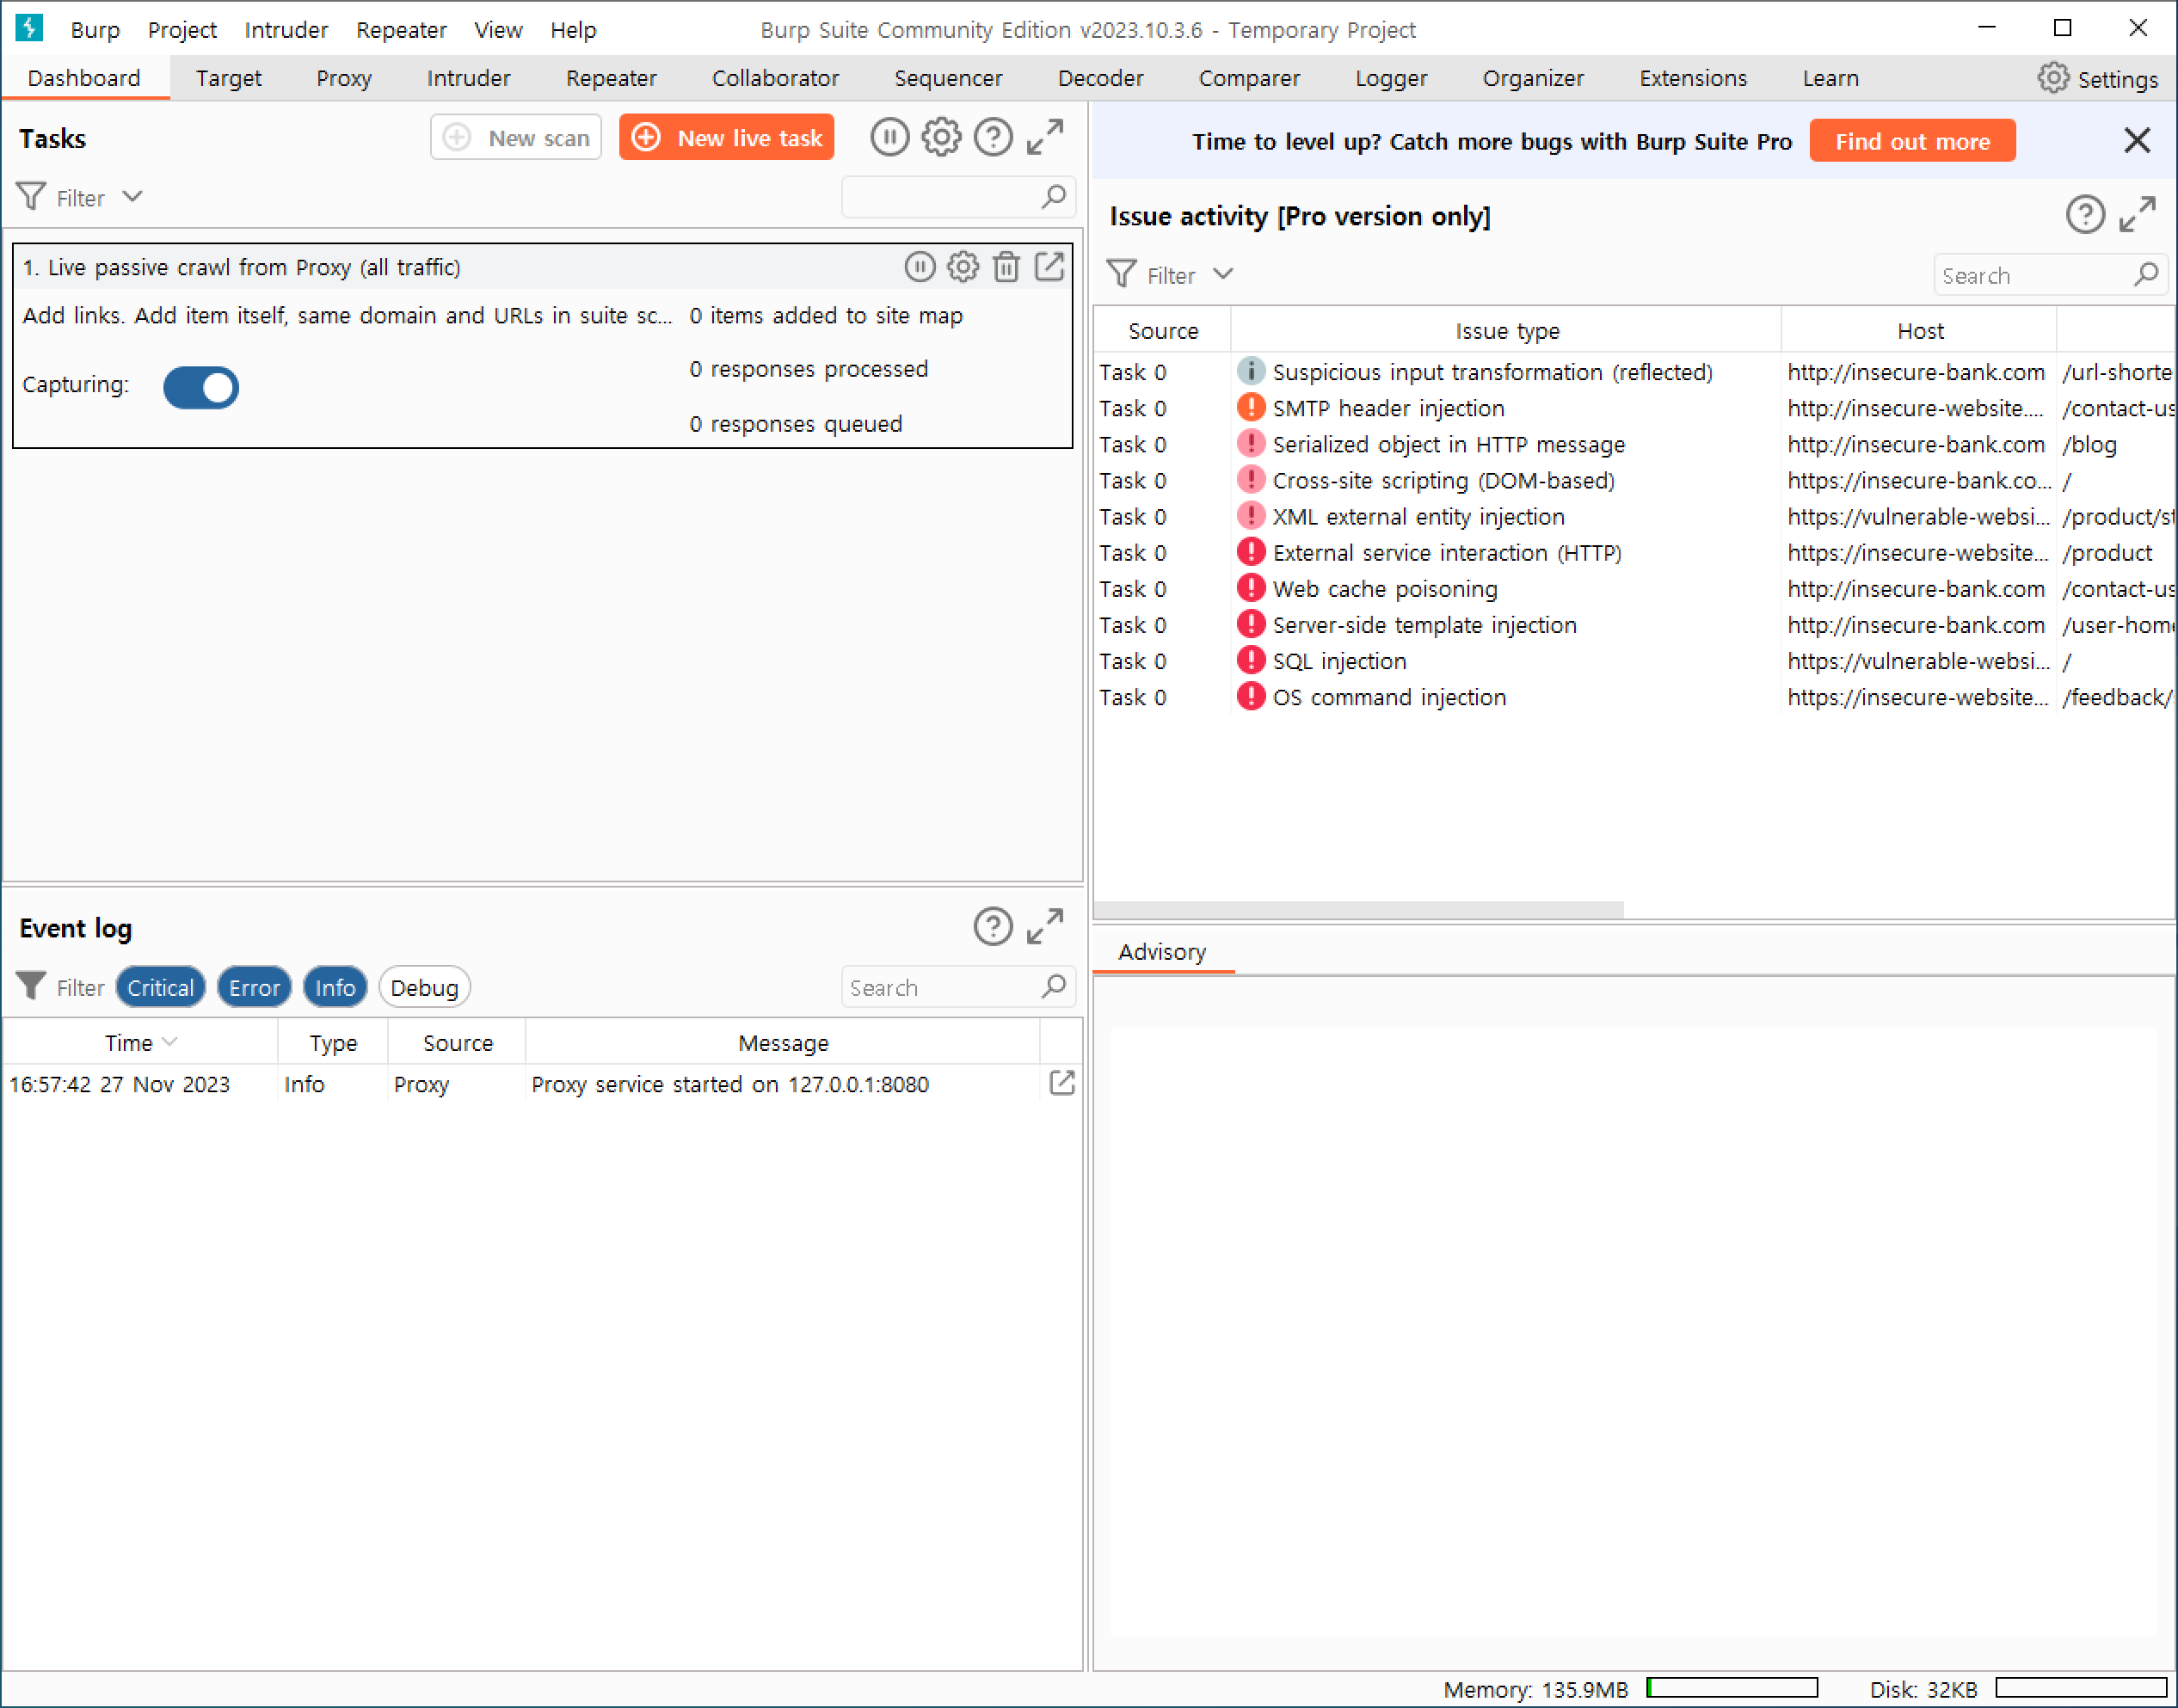Click the Memory usage bar in the status bar
Image resolution: width=2178 pixels, height=1708 pixels.
[x=1731, y=1688]
